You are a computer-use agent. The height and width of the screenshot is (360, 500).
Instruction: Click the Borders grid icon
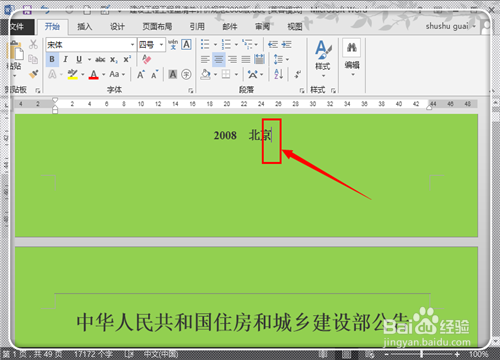[x=226, y=74]
